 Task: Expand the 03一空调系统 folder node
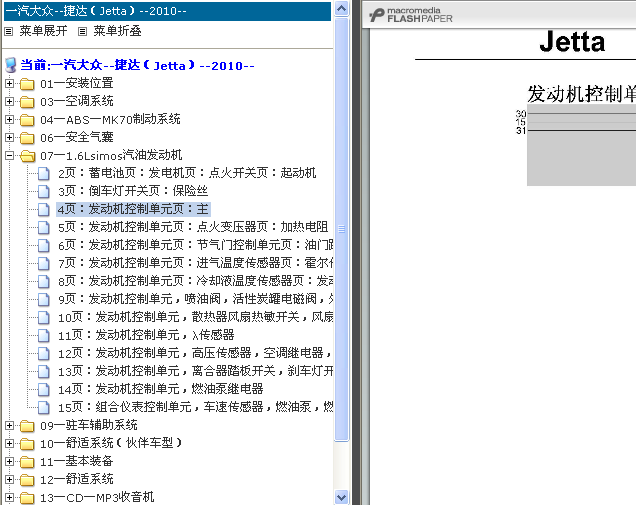coord(9,101)
